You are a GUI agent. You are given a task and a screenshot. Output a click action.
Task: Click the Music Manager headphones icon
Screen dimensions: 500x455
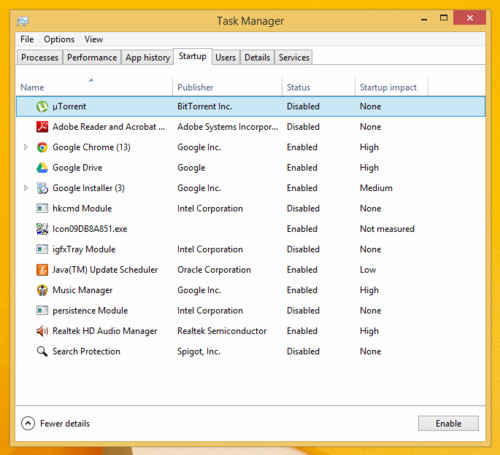click(x=42, y=290)
